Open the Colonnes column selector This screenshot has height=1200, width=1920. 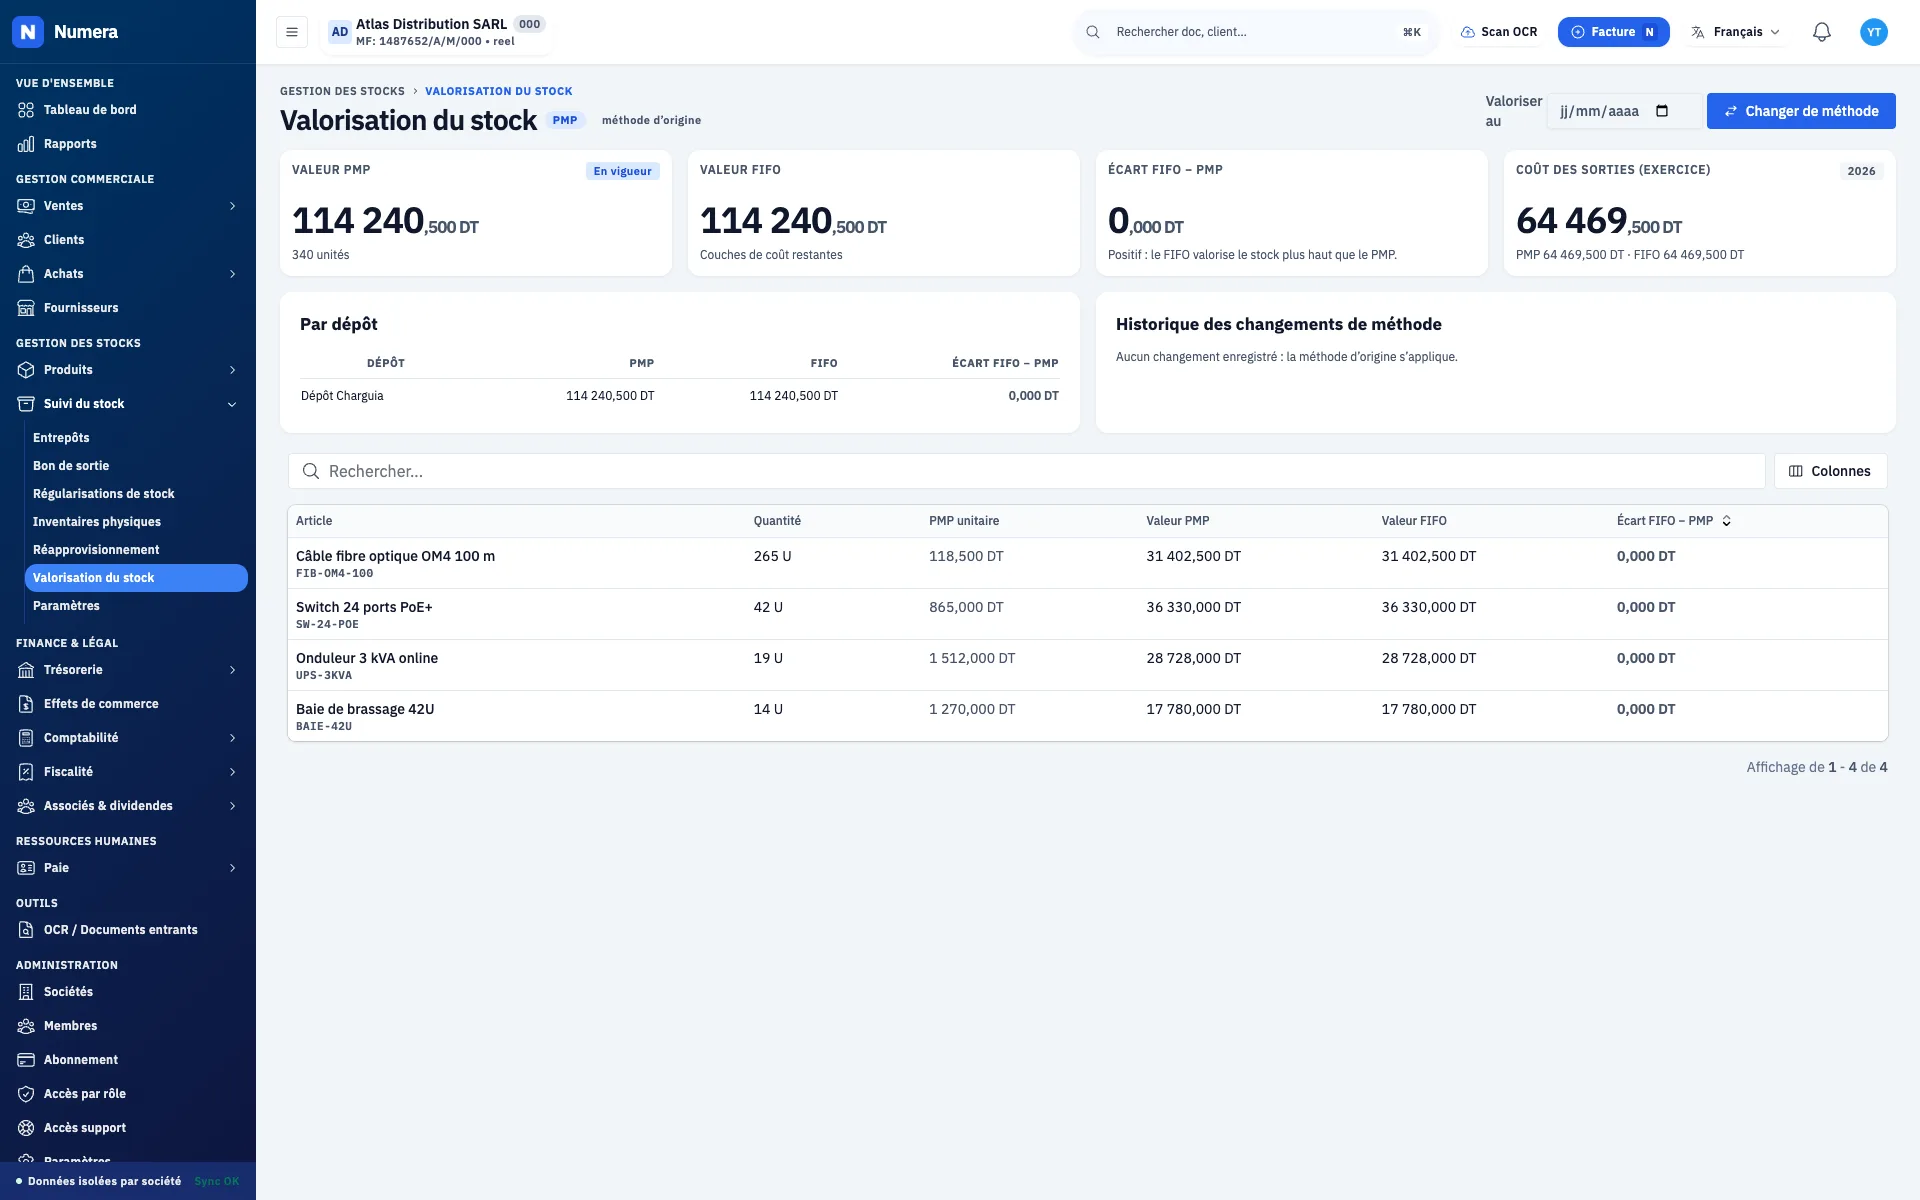[1830, 471]
